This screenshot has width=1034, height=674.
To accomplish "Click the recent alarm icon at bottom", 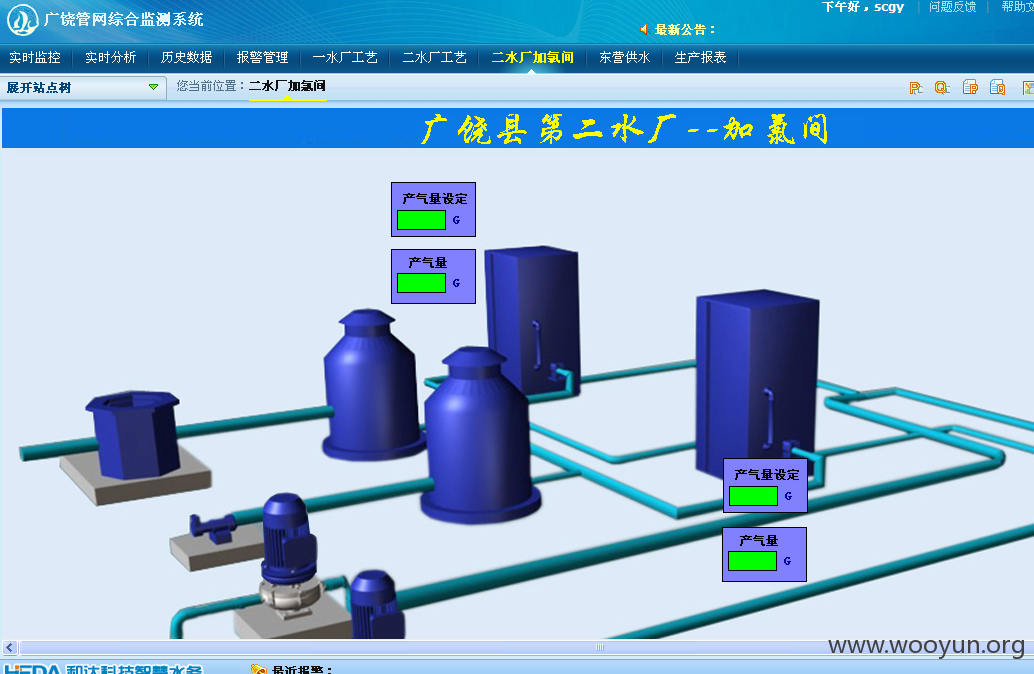I will click(258, 669).
